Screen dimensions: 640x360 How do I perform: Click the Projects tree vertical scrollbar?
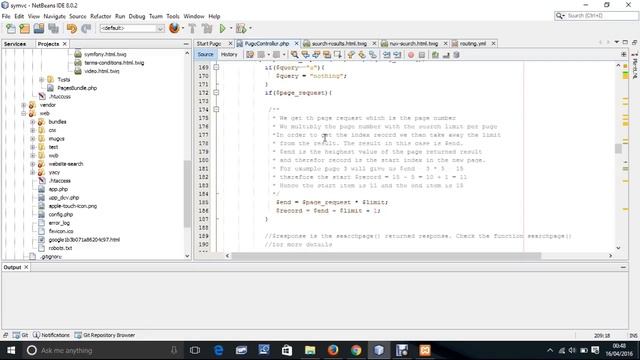tap(187, 194)
